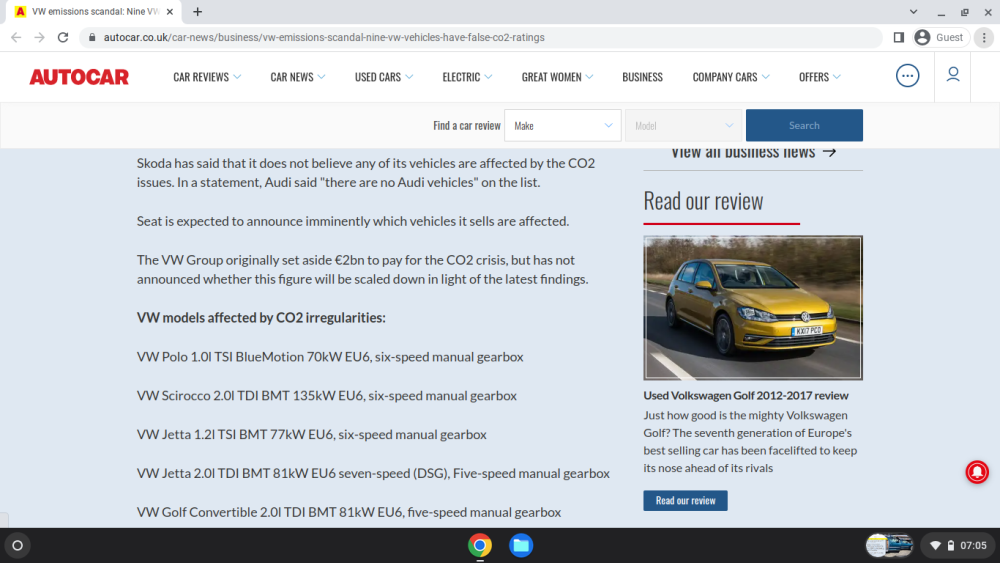Expand the Used Cars menu
The image size is (1000, 563).
click(384, 77)
